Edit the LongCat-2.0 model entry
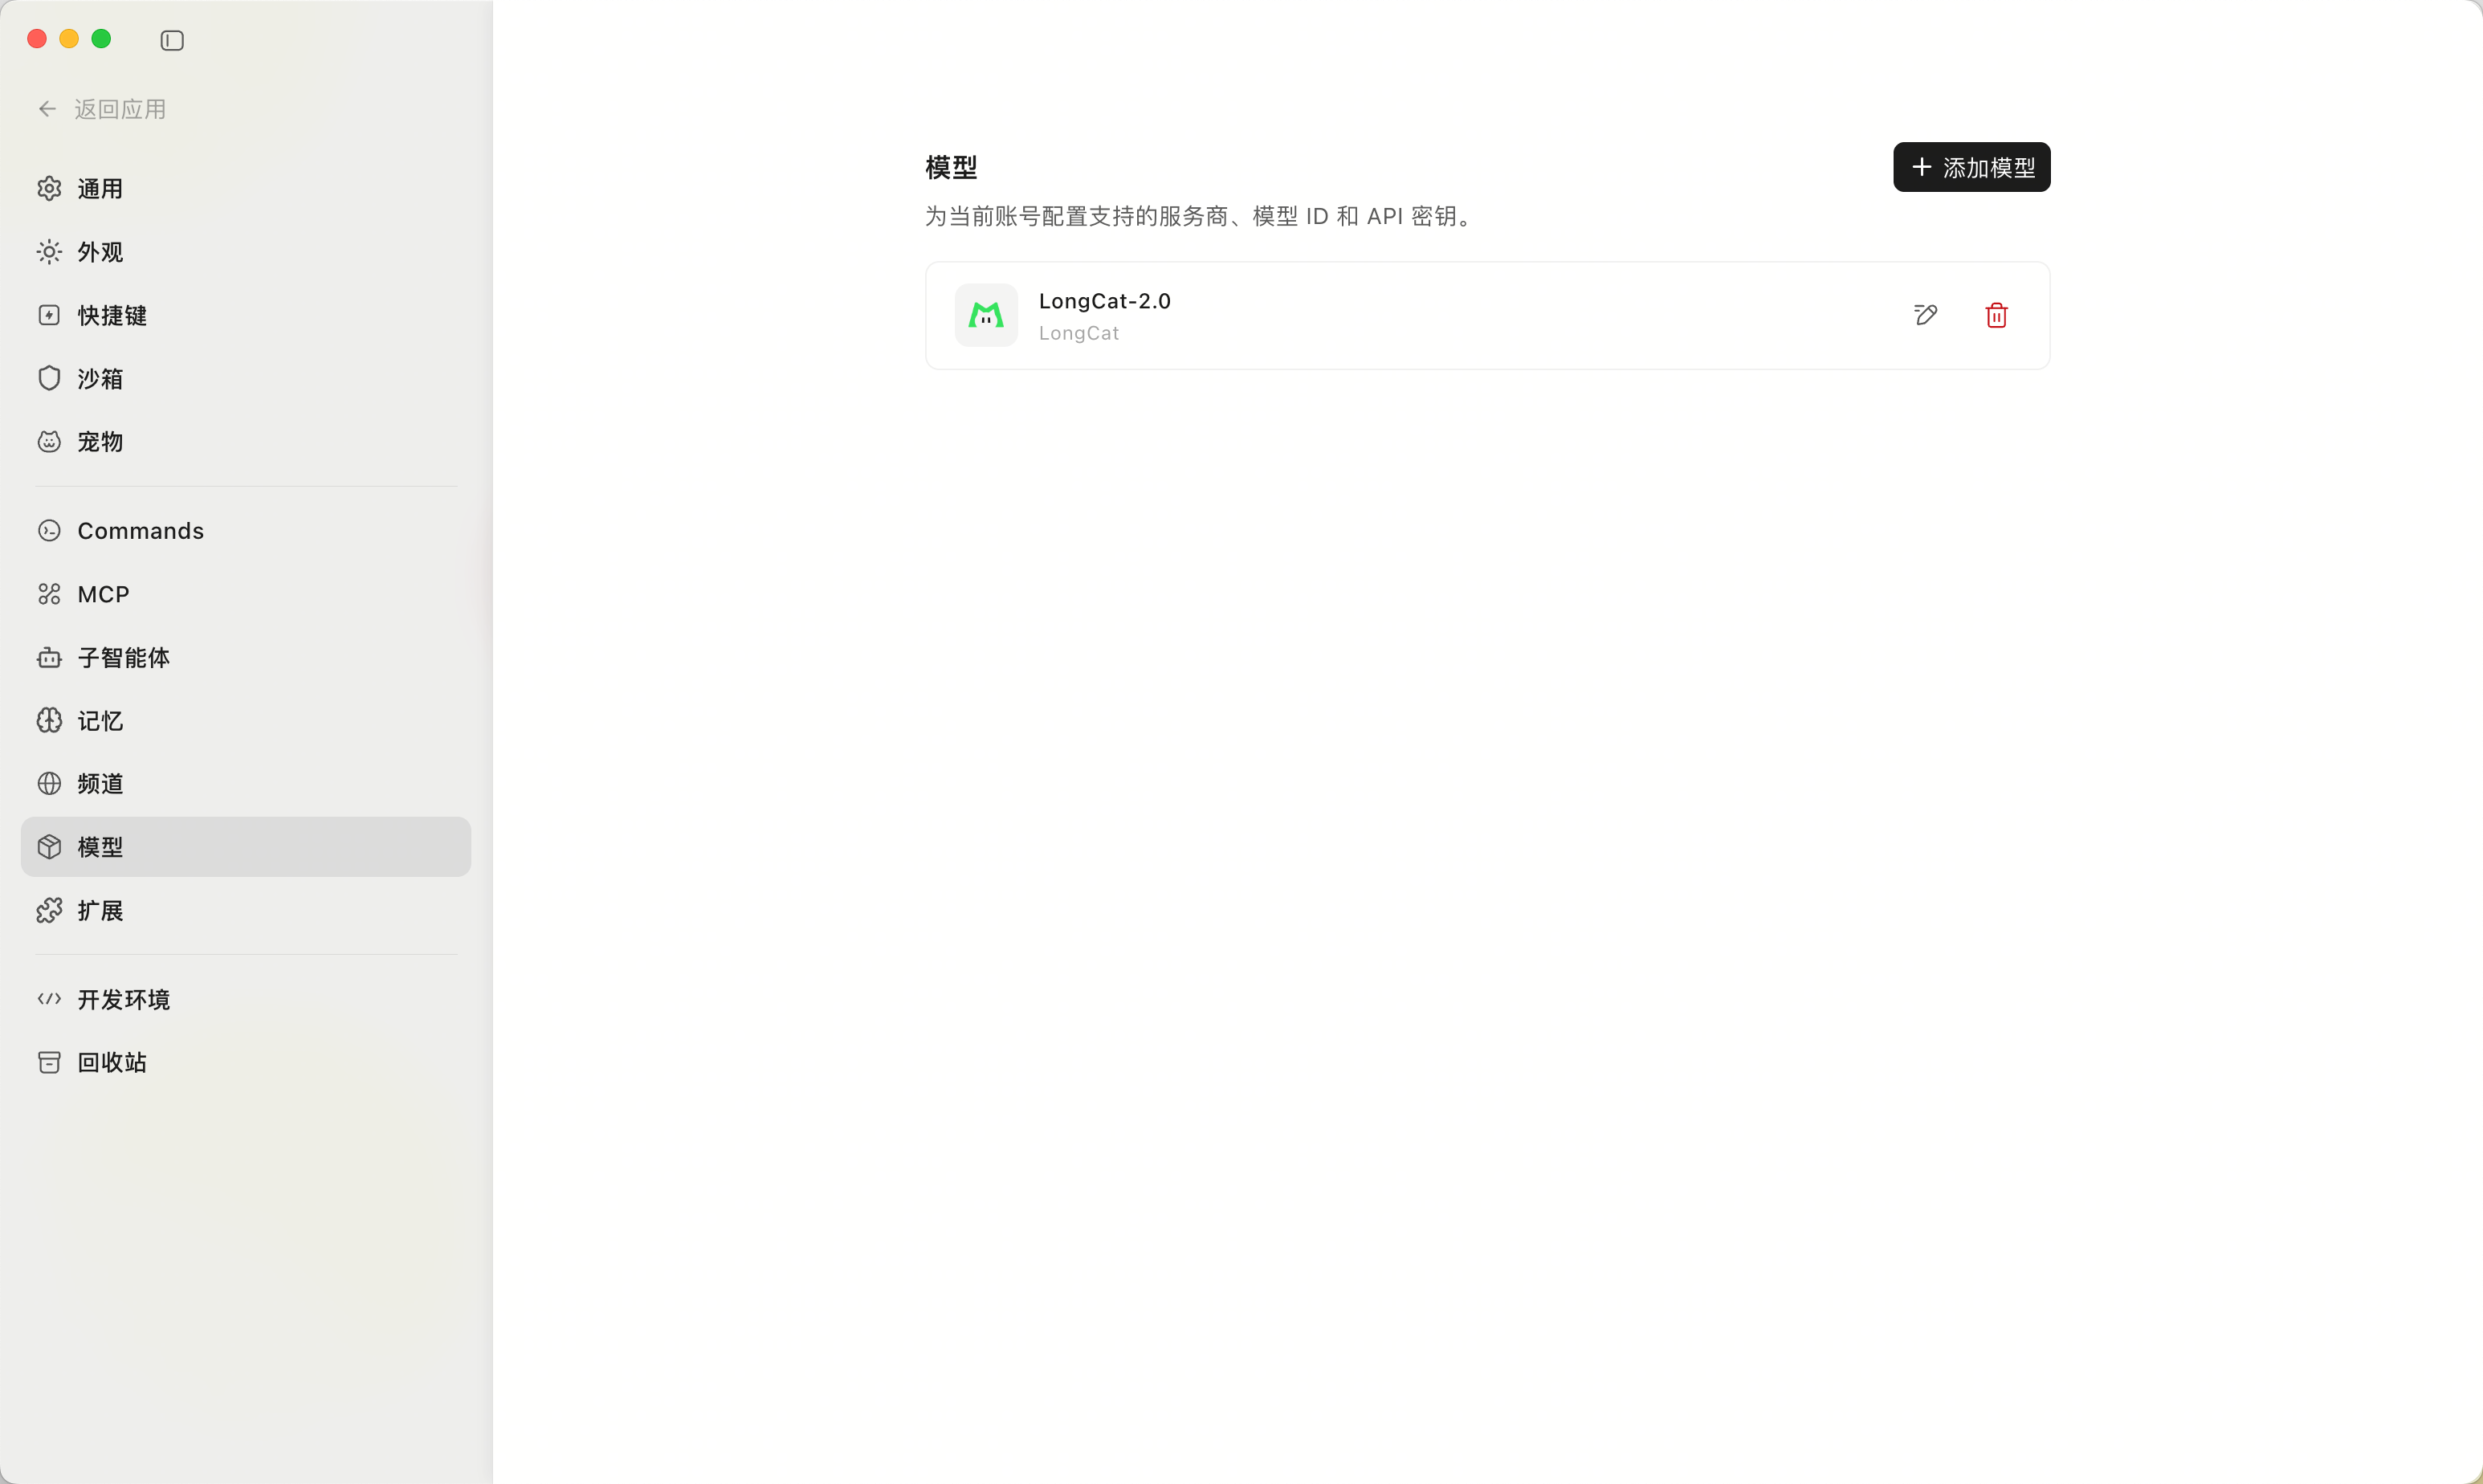This screenshot has height=1484, width=2483. 1925,315
